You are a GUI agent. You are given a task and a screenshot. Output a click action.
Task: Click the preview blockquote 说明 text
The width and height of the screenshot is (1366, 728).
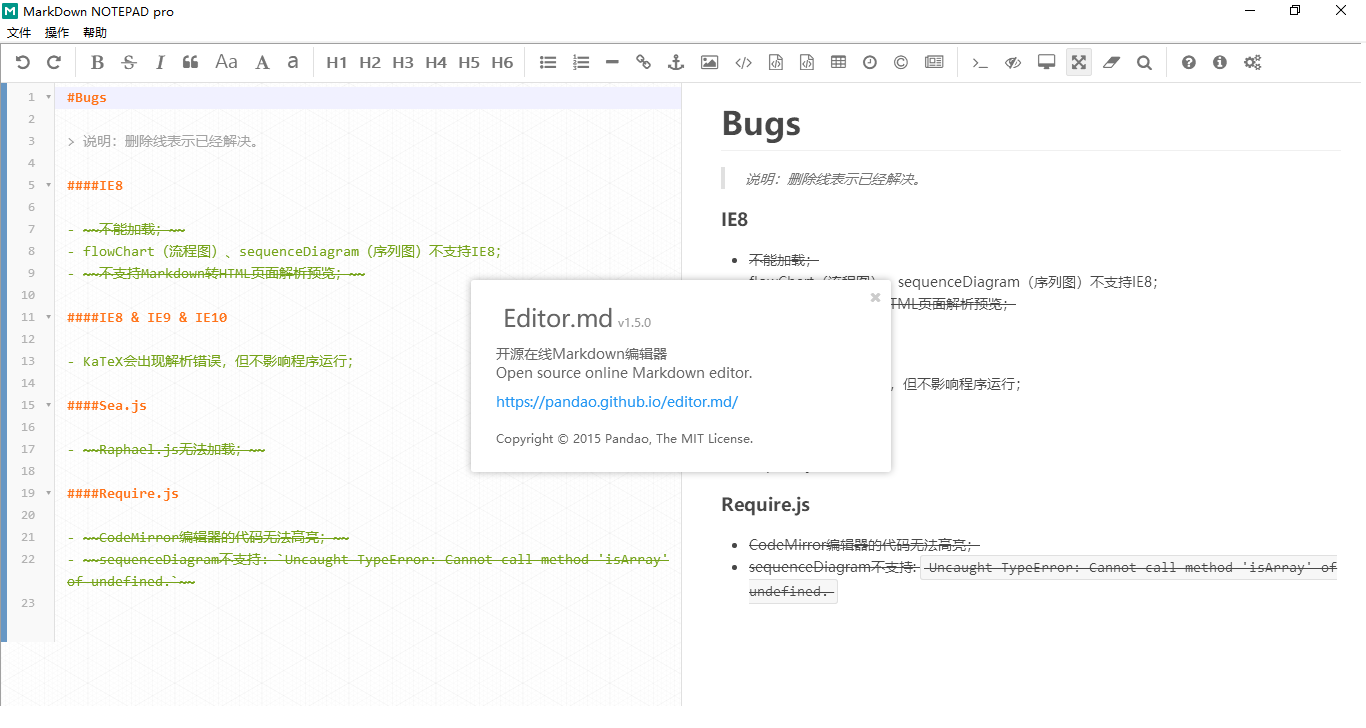pos(832,179)
